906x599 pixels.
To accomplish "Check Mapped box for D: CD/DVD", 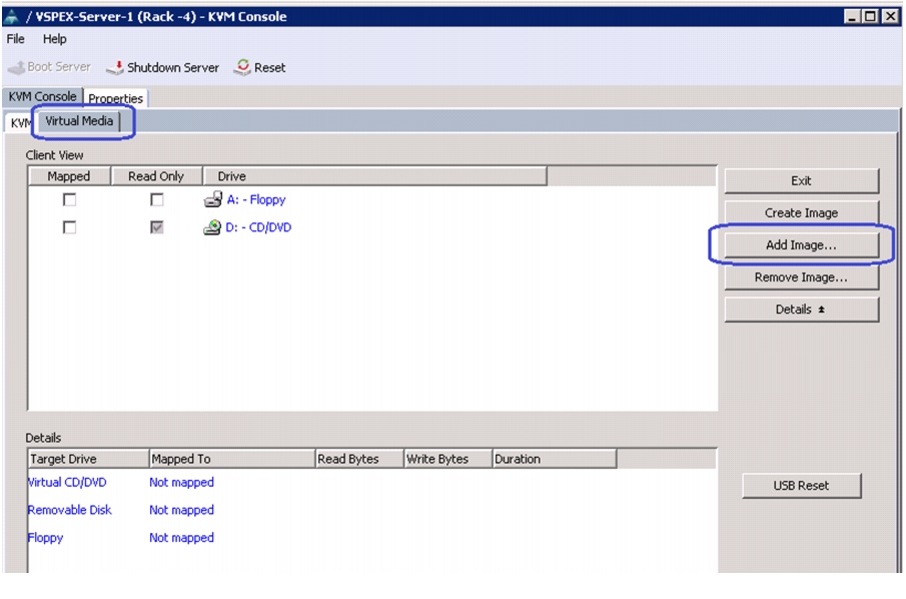I will click(x=69, y=228).
